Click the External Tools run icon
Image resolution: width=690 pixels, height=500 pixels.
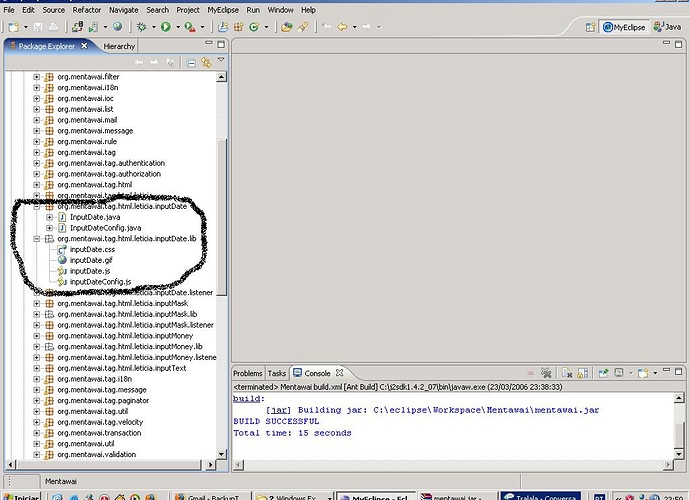tap(190, 27)
